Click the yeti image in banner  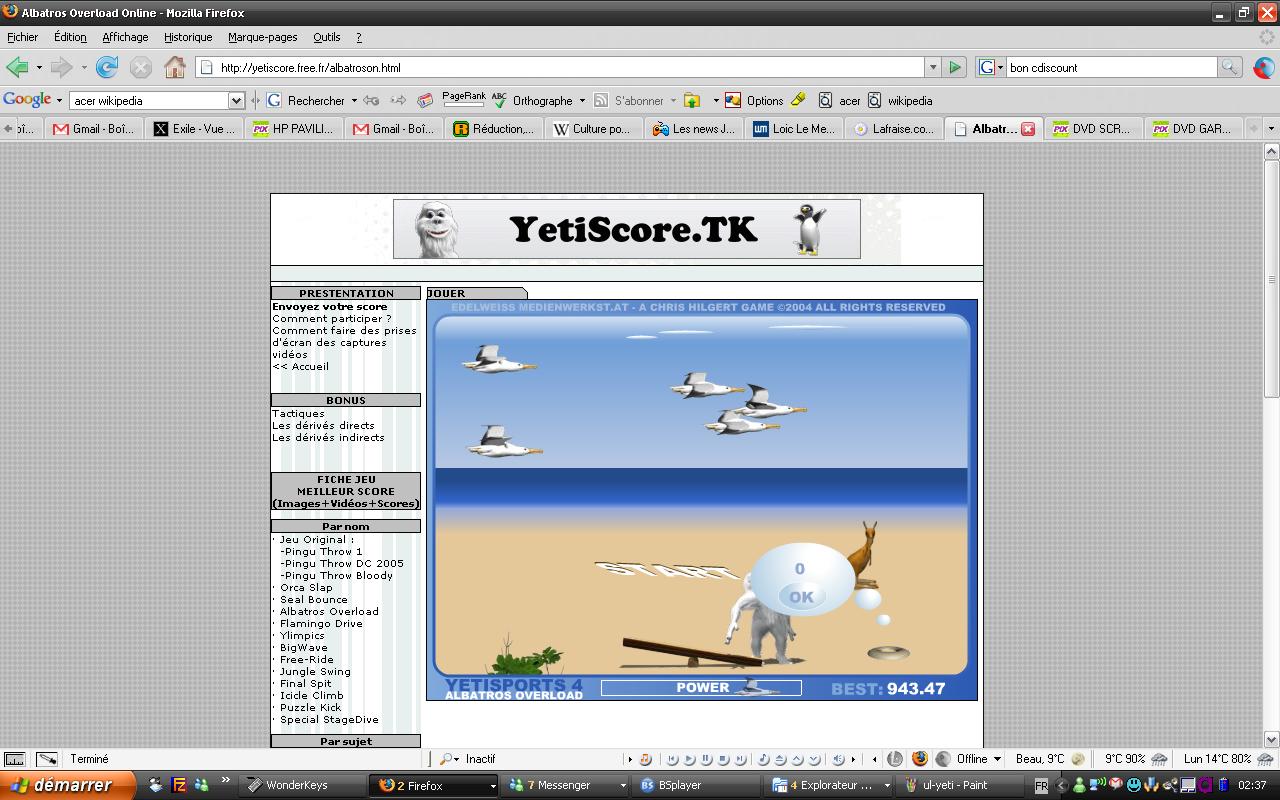pyautogui.click(x=435, y=230)
